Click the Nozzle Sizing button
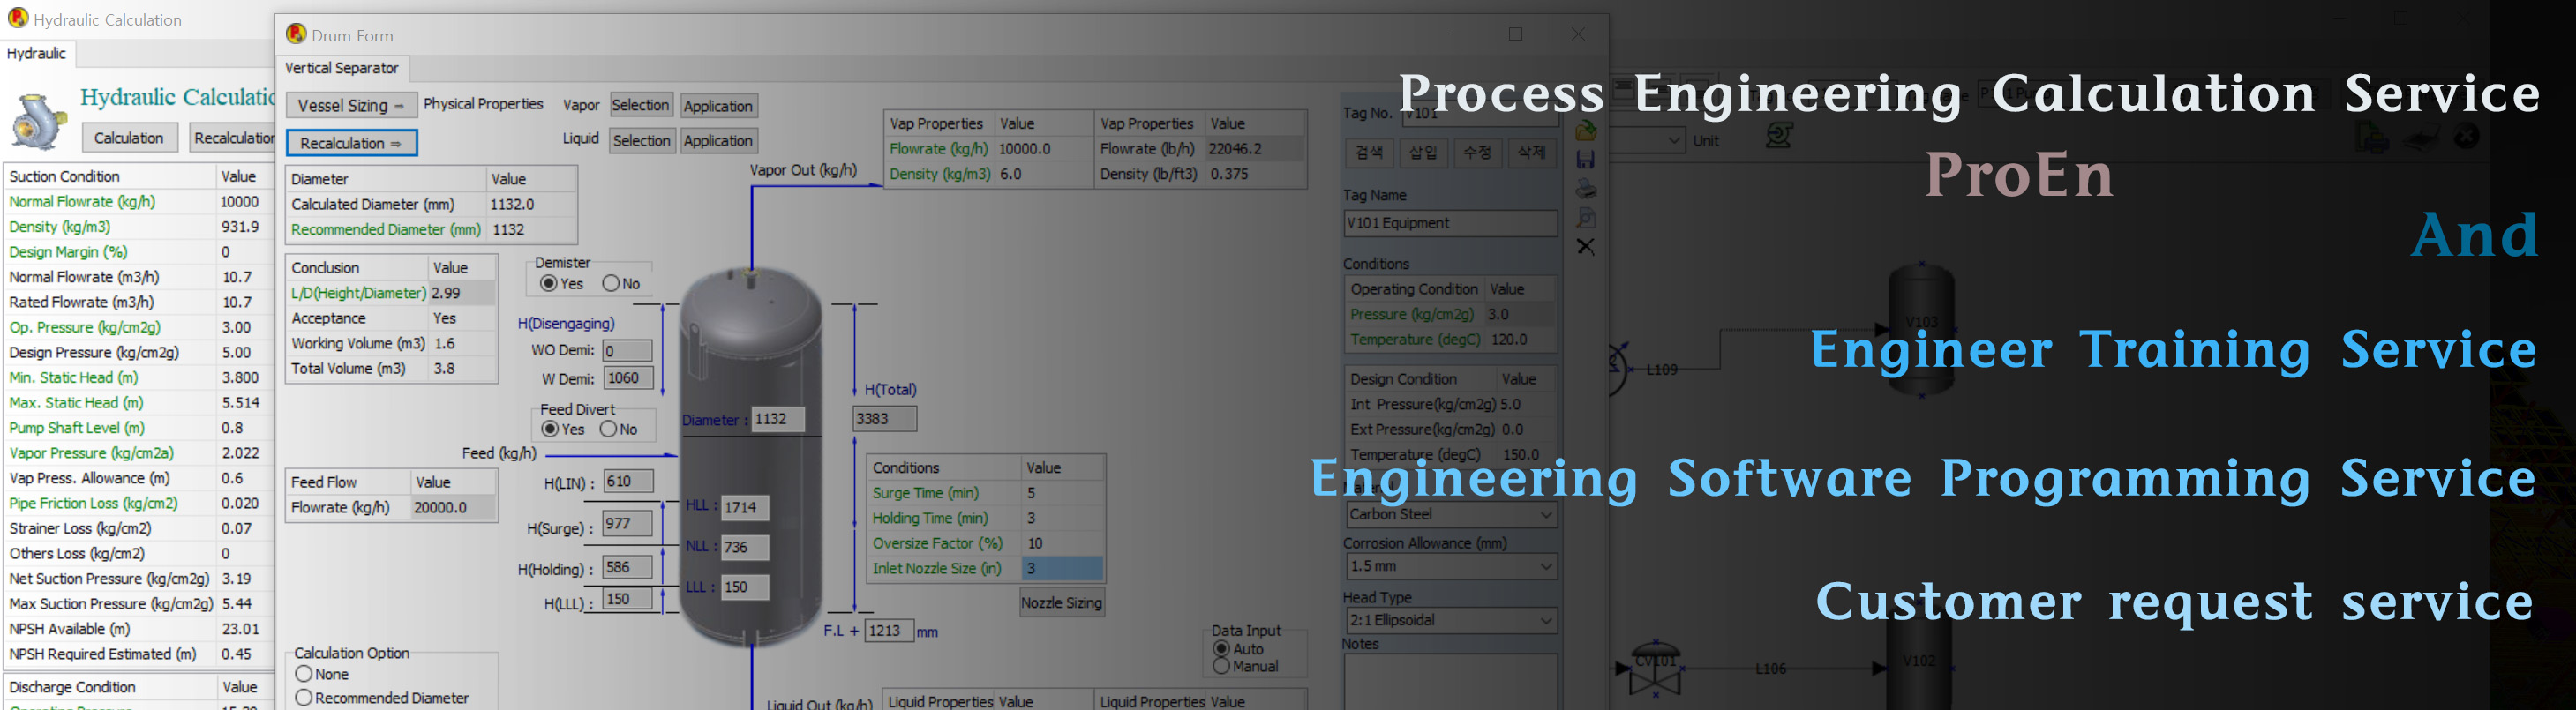Screen dimensions: 2576x710 1061,603
